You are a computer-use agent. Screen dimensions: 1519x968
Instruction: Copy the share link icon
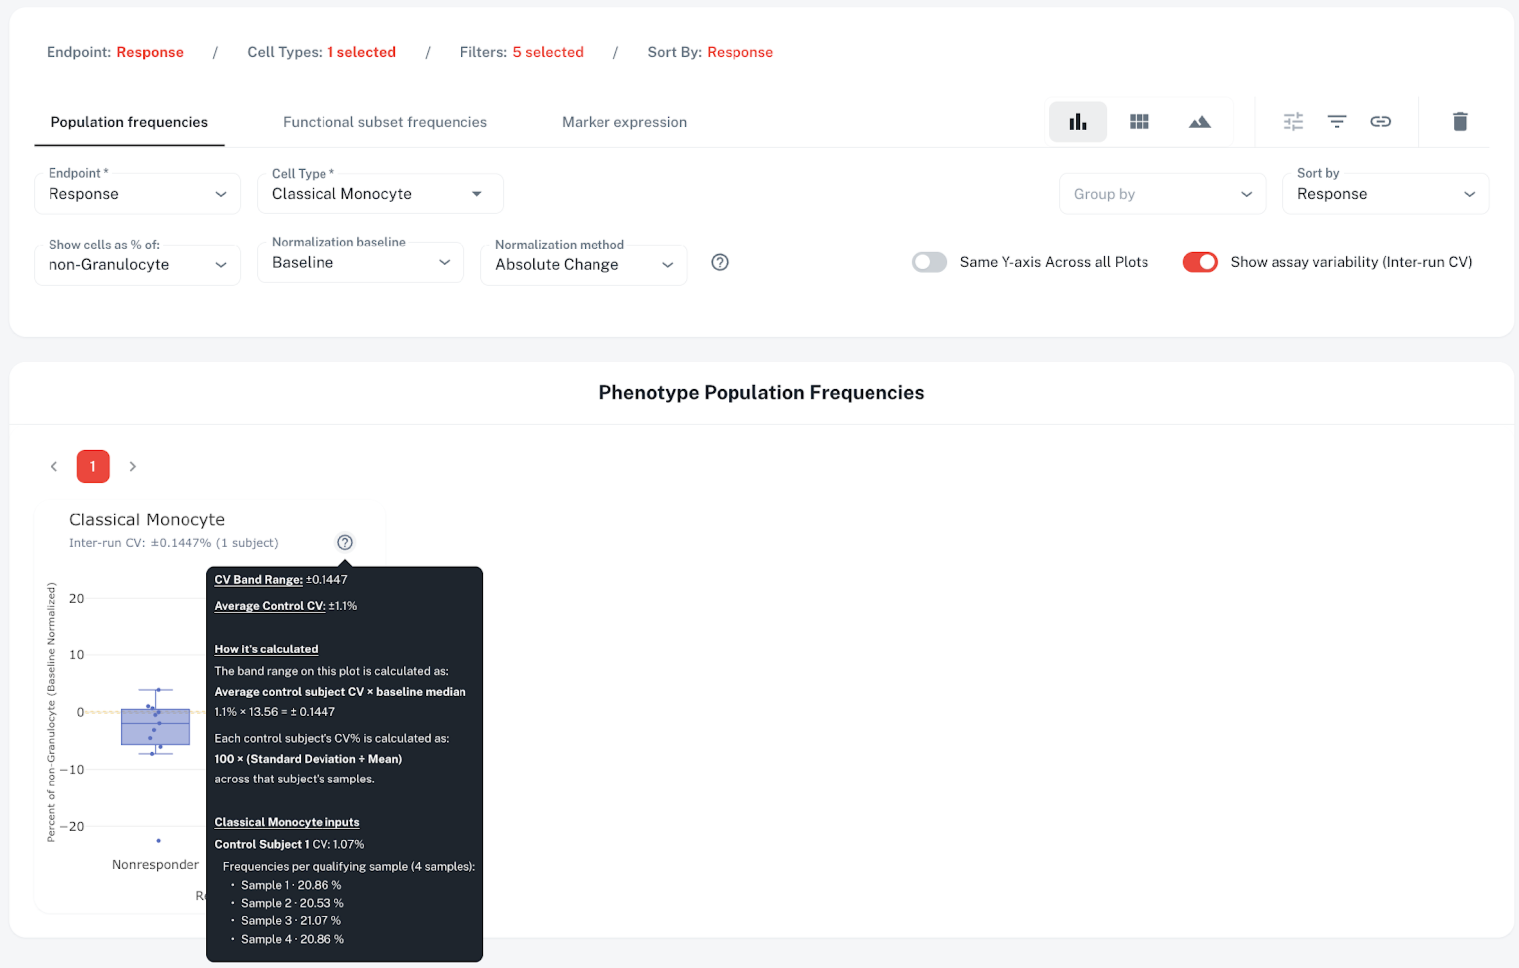tap(1381, 122)
